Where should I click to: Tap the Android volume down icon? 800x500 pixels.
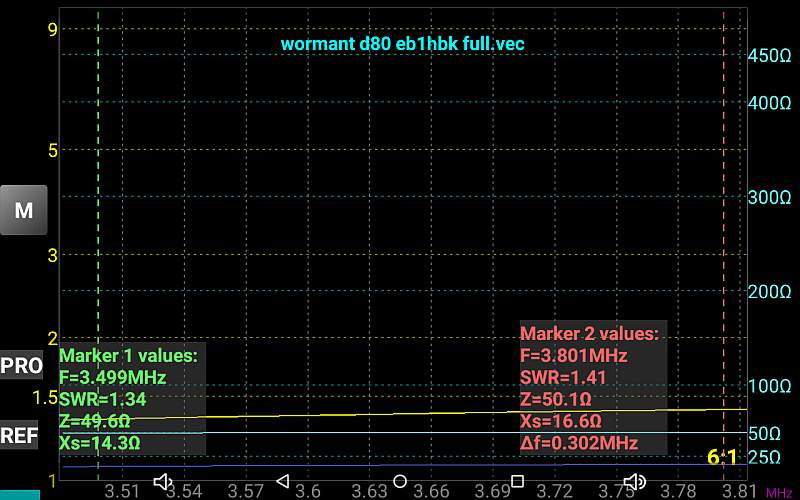[x=163, y=482]
